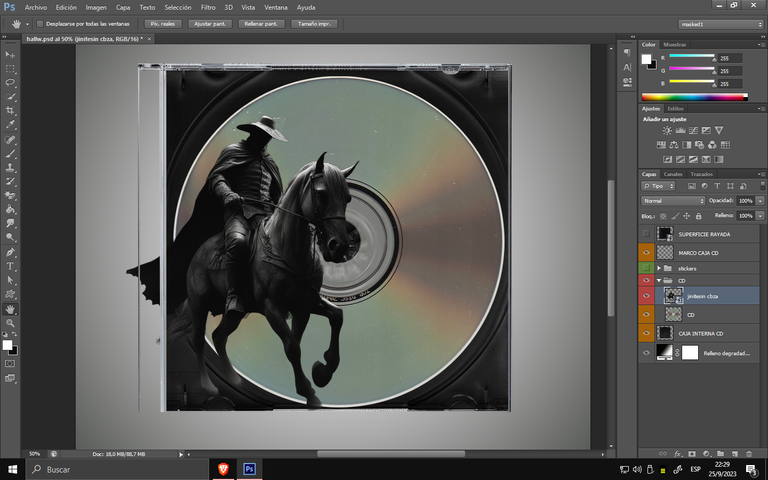The height and width of the screenshot is (480, 768).
Task: Open the Archivo menu
Action: tap(36, 7)
